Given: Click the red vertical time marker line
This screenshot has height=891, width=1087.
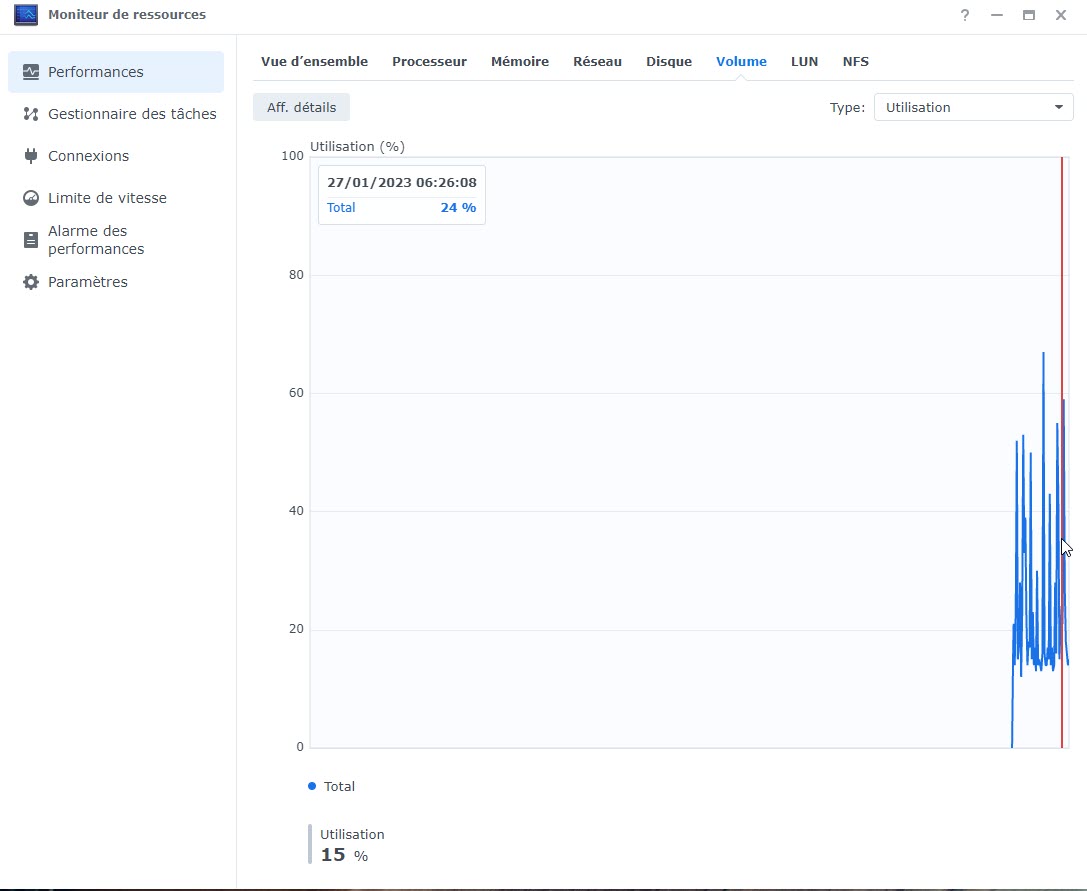Looking at the screenshot, I should [x=1062, y=300].
